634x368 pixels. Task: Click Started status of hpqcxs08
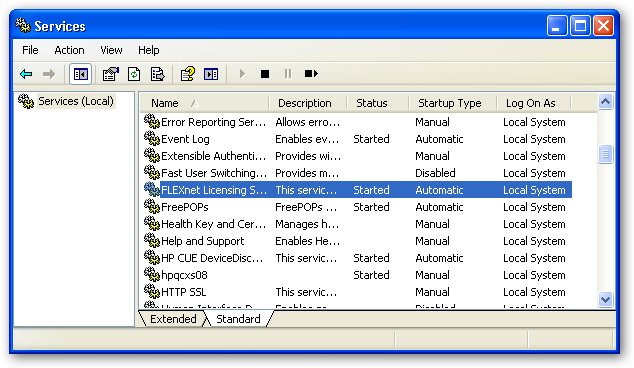coord(371,275)
